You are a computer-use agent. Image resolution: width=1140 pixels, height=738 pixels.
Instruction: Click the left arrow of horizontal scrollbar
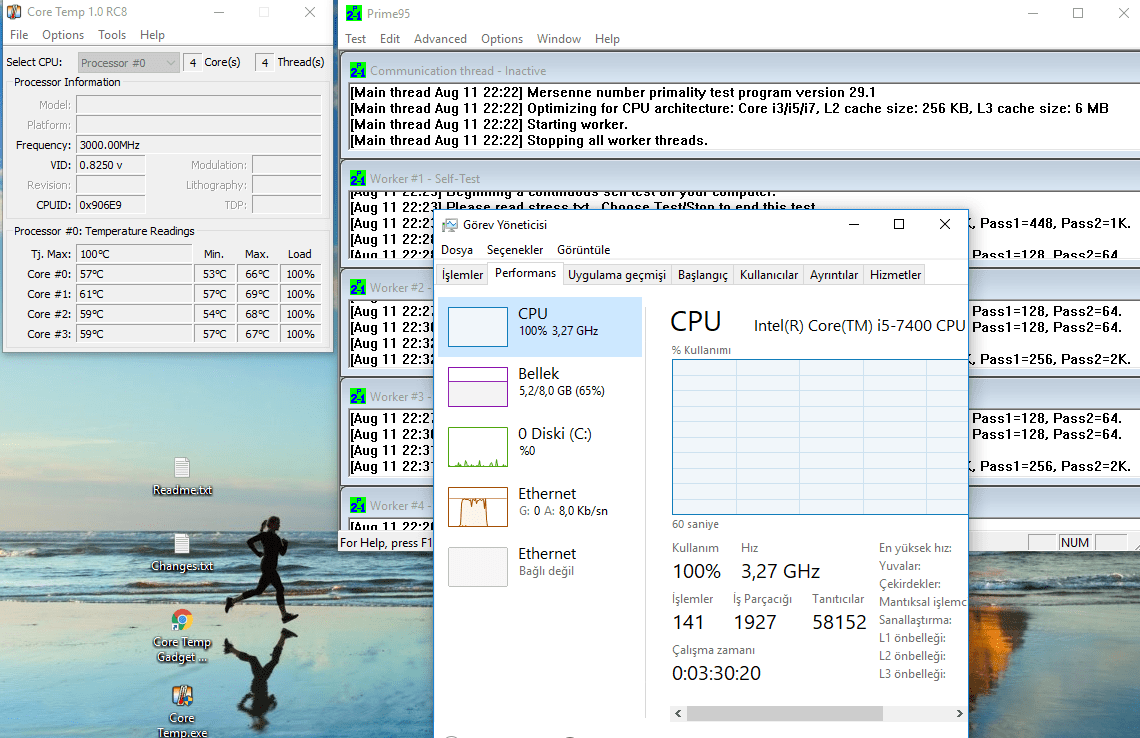coord(678,713)
